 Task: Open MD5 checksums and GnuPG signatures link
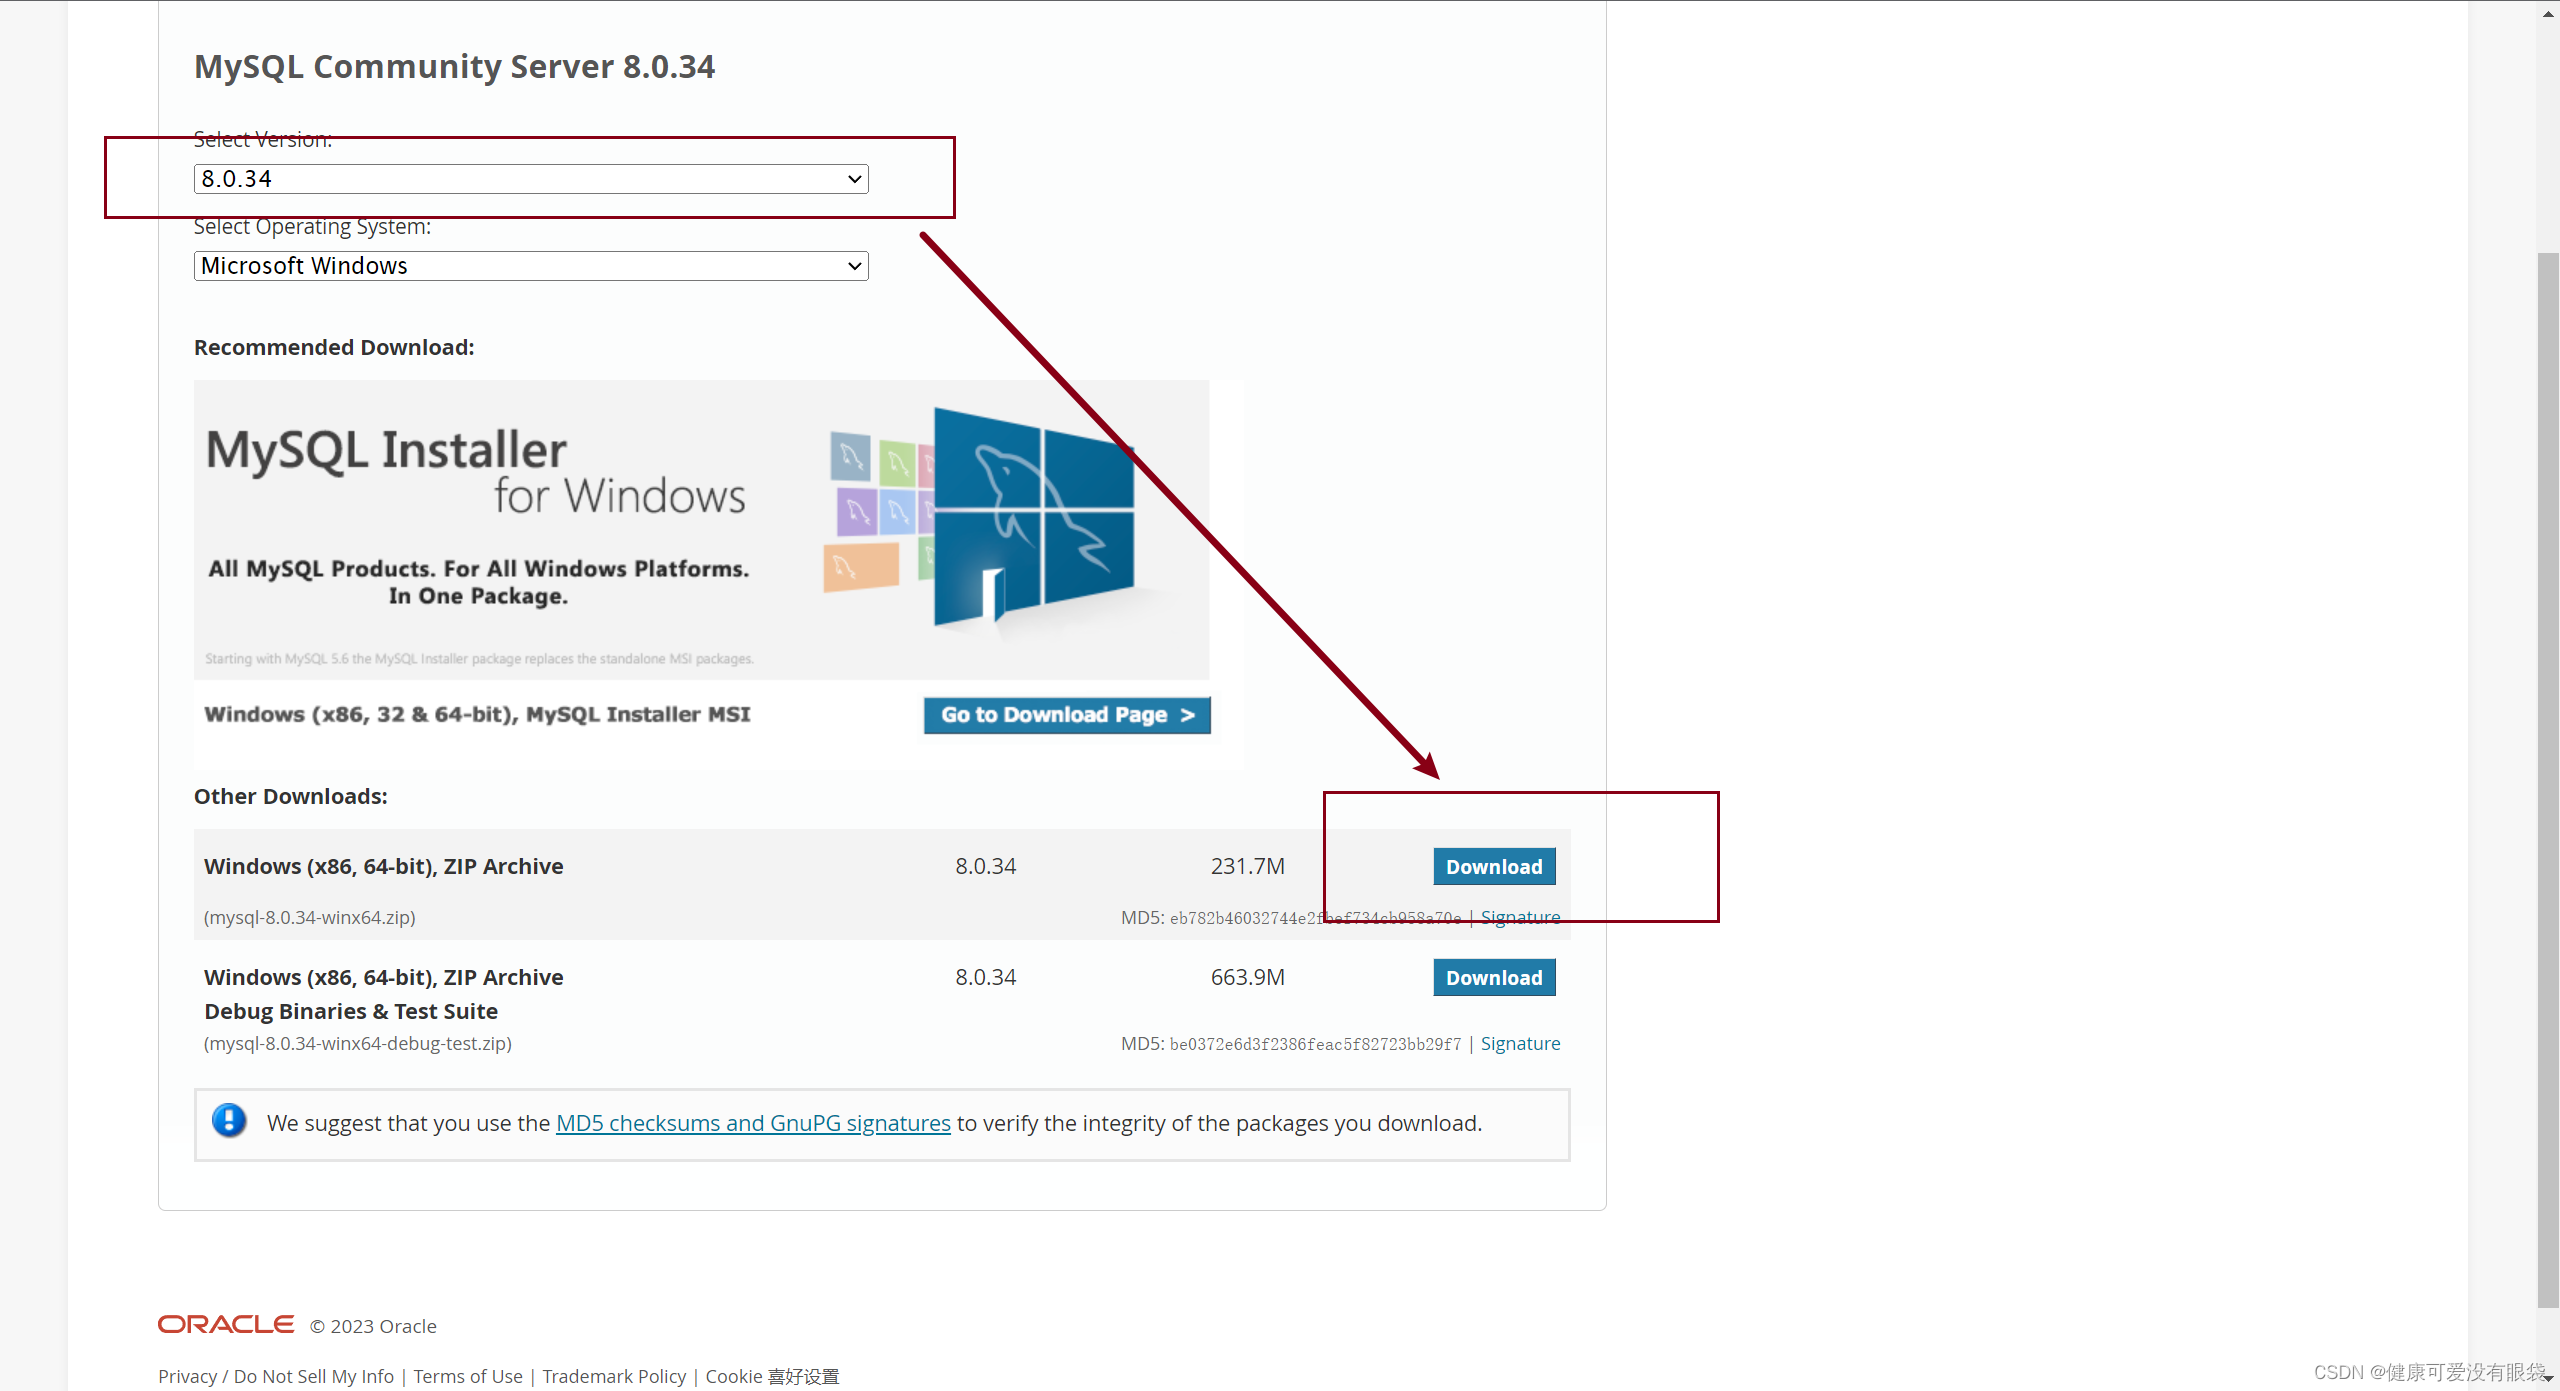point(753,1124)
